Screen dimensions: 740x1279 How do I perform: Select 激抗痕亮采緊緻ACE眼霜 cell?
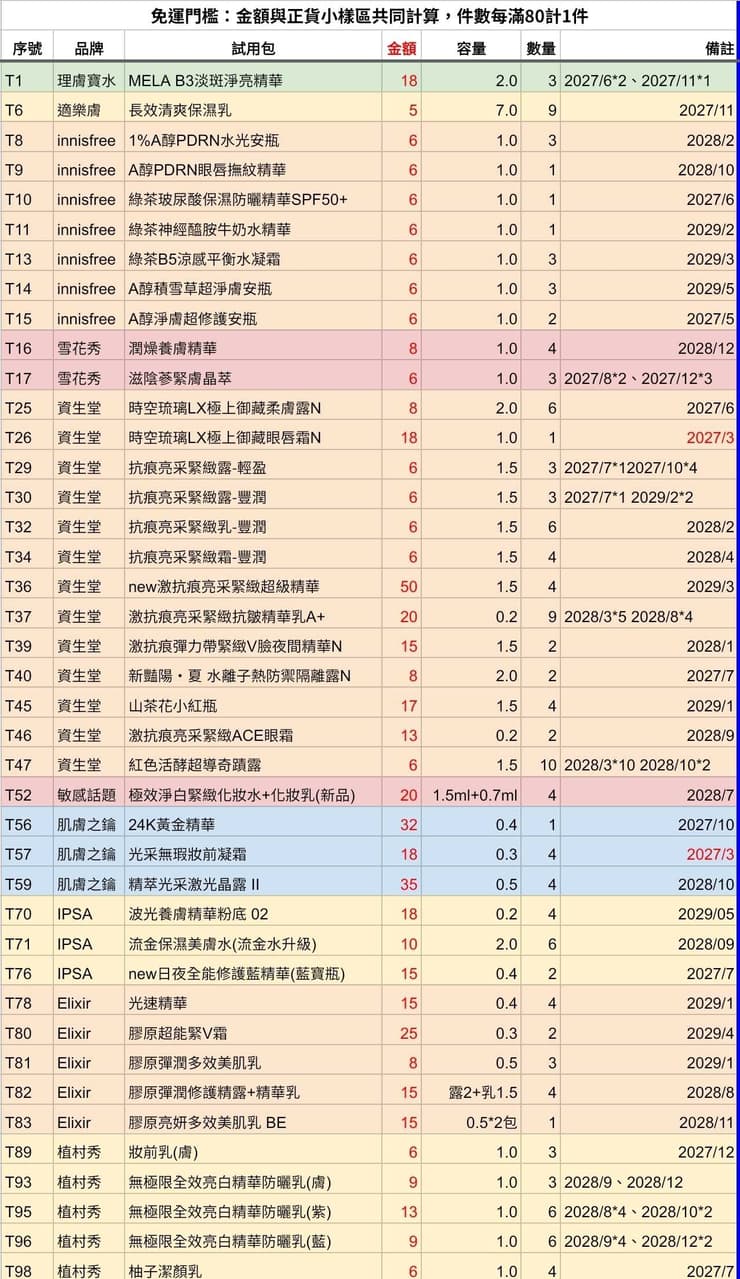point(253,735)
